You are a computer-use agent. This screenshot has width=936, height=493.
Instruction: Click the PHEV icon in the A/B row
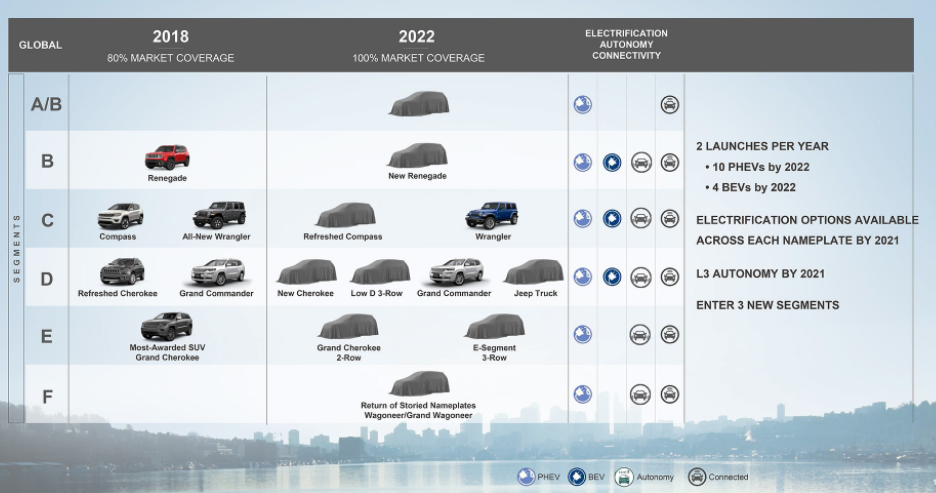(x=582, y=104)
